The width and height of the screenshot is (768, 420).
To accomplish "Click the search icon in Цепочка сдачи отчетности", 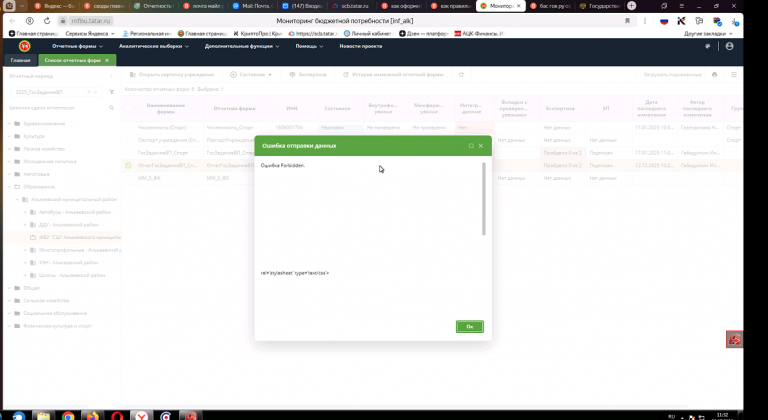I will [x=111, y=108].
